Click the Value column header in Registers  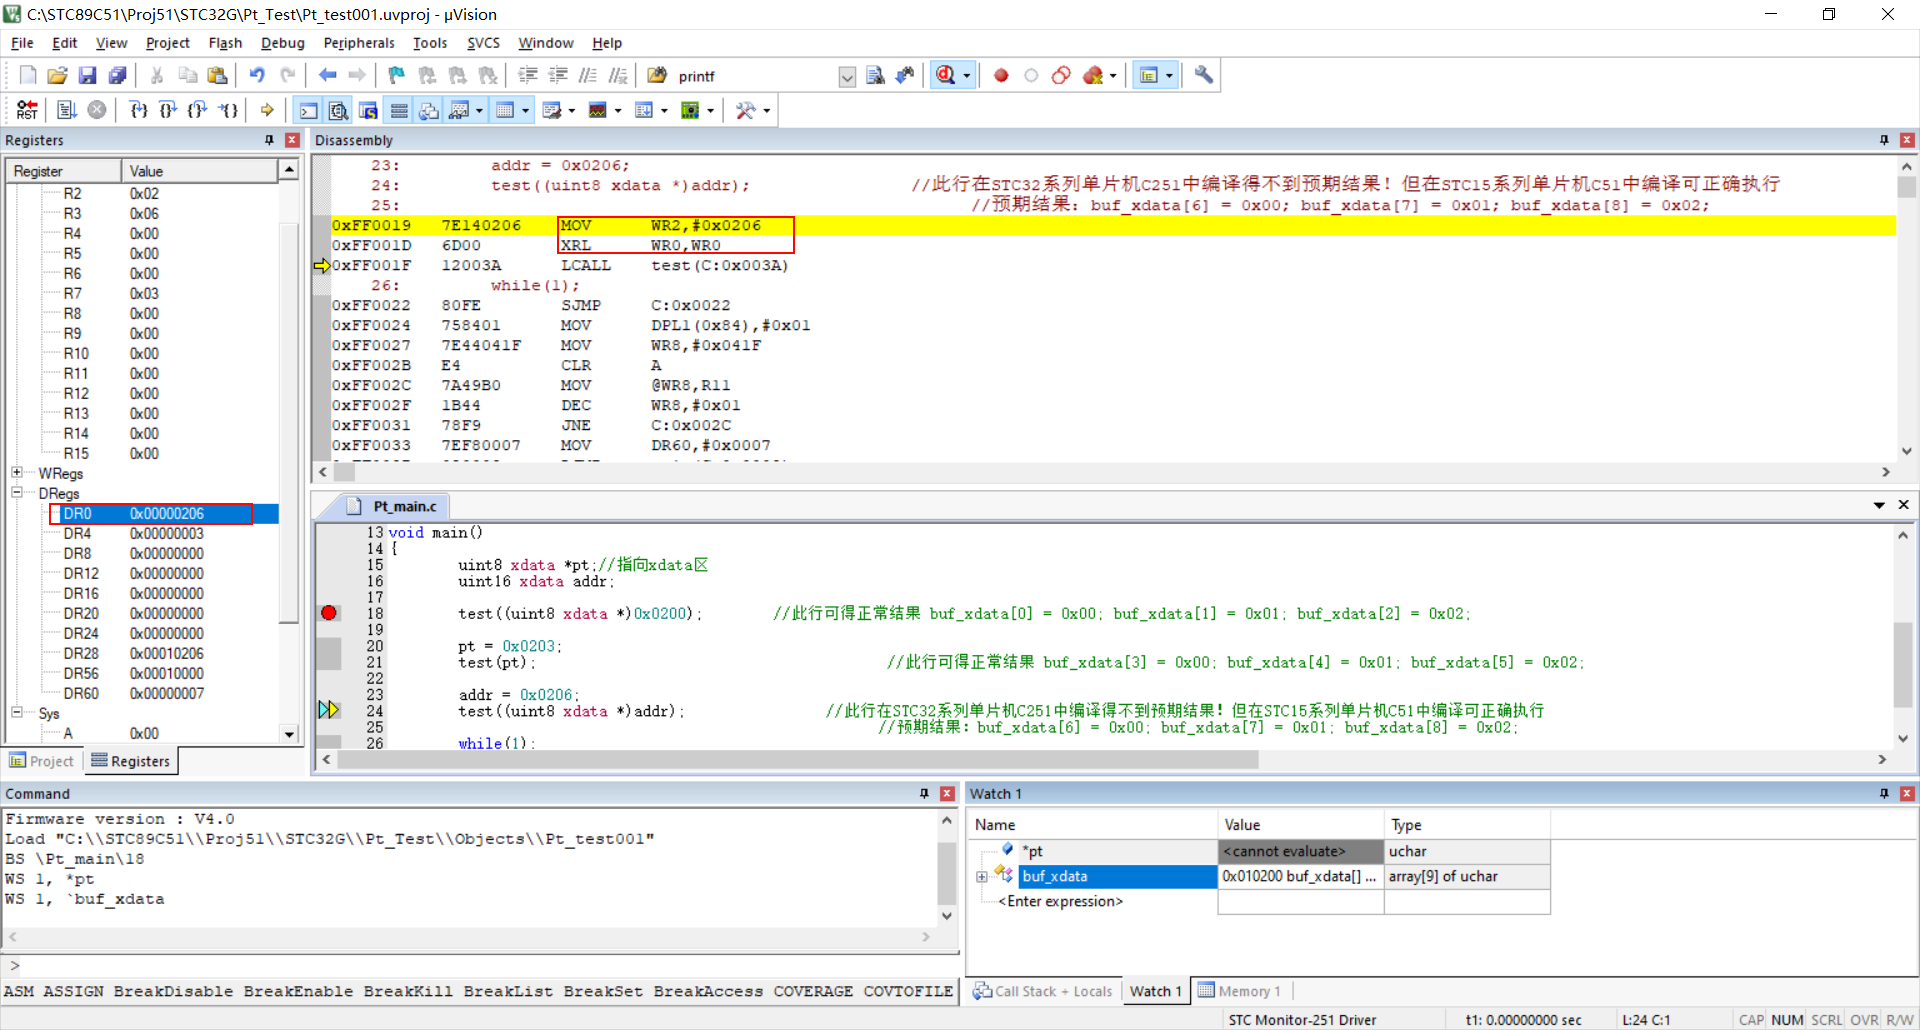pyautogui.click(x=199, y=171)
